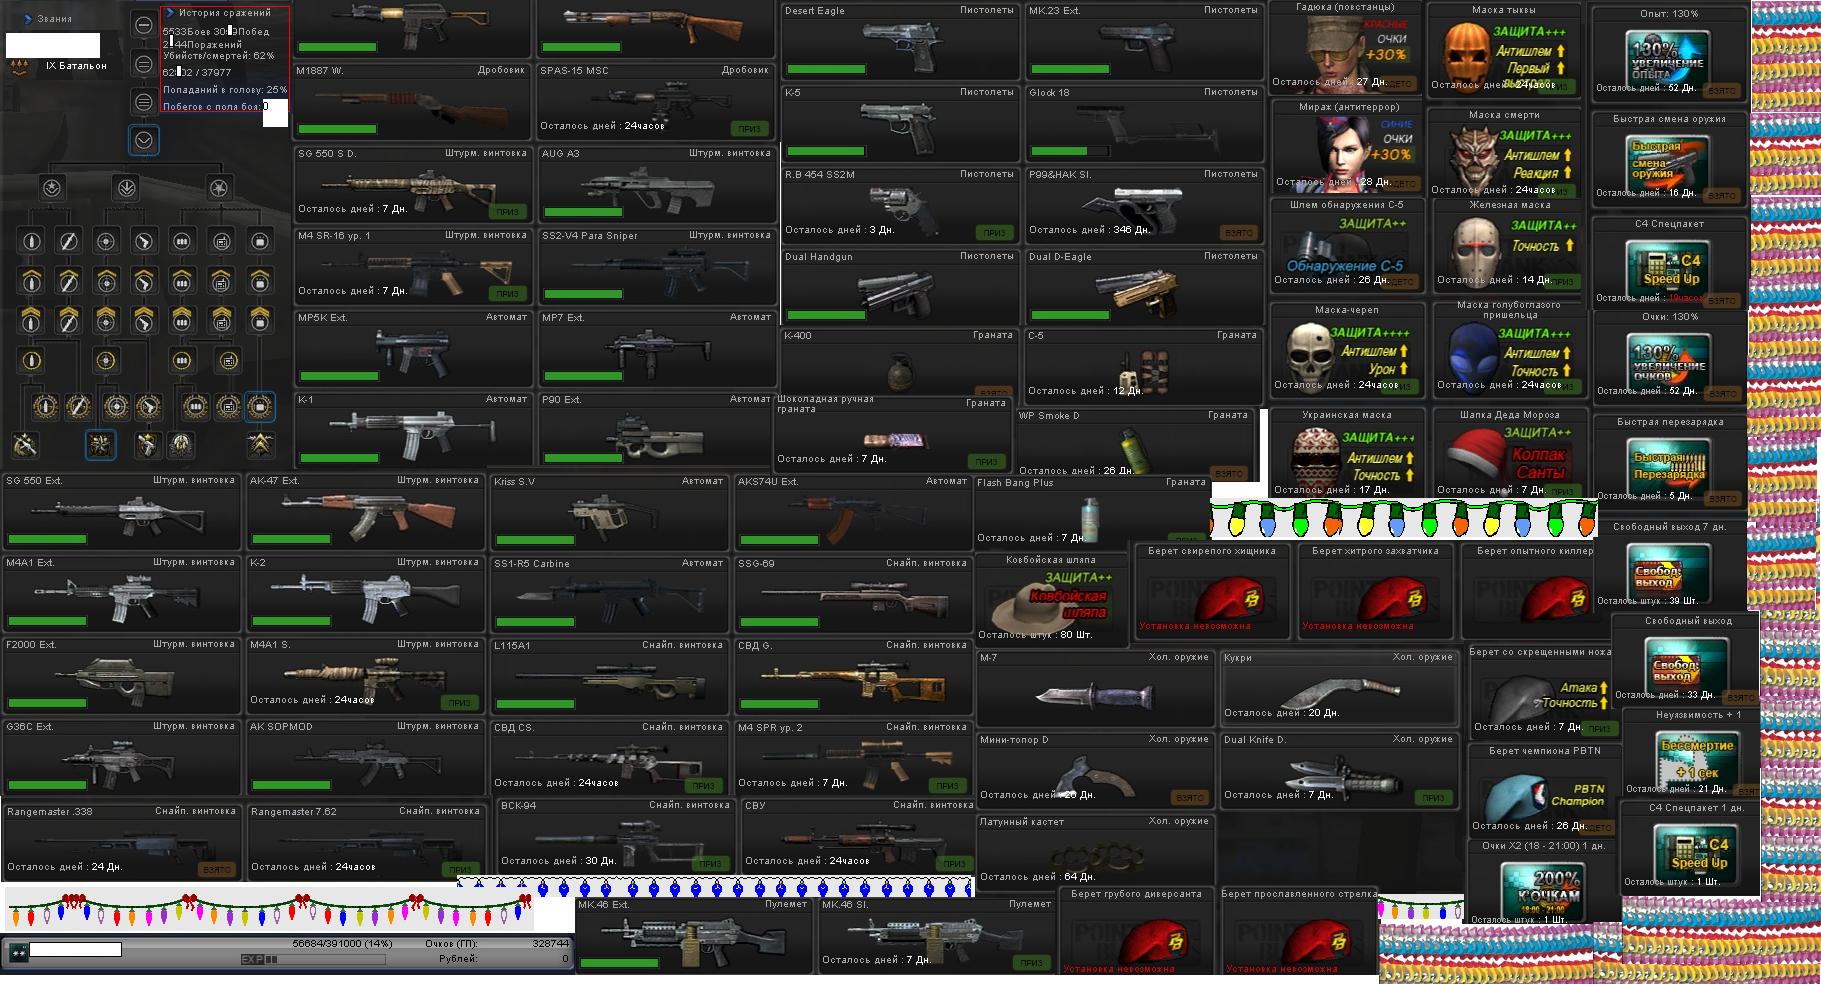
Task: Choose the F2000 Ext. assault rifle
Action: (120, 676)
